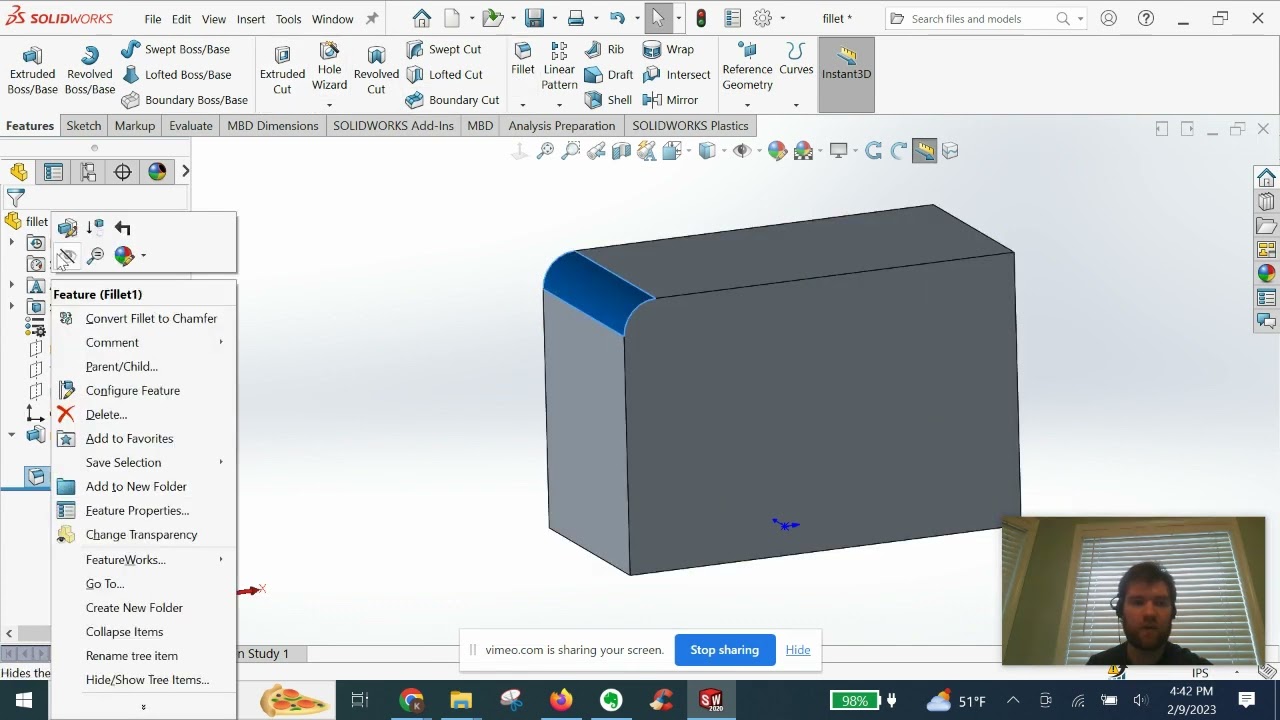Click Stop sharing button

(724, 650)
